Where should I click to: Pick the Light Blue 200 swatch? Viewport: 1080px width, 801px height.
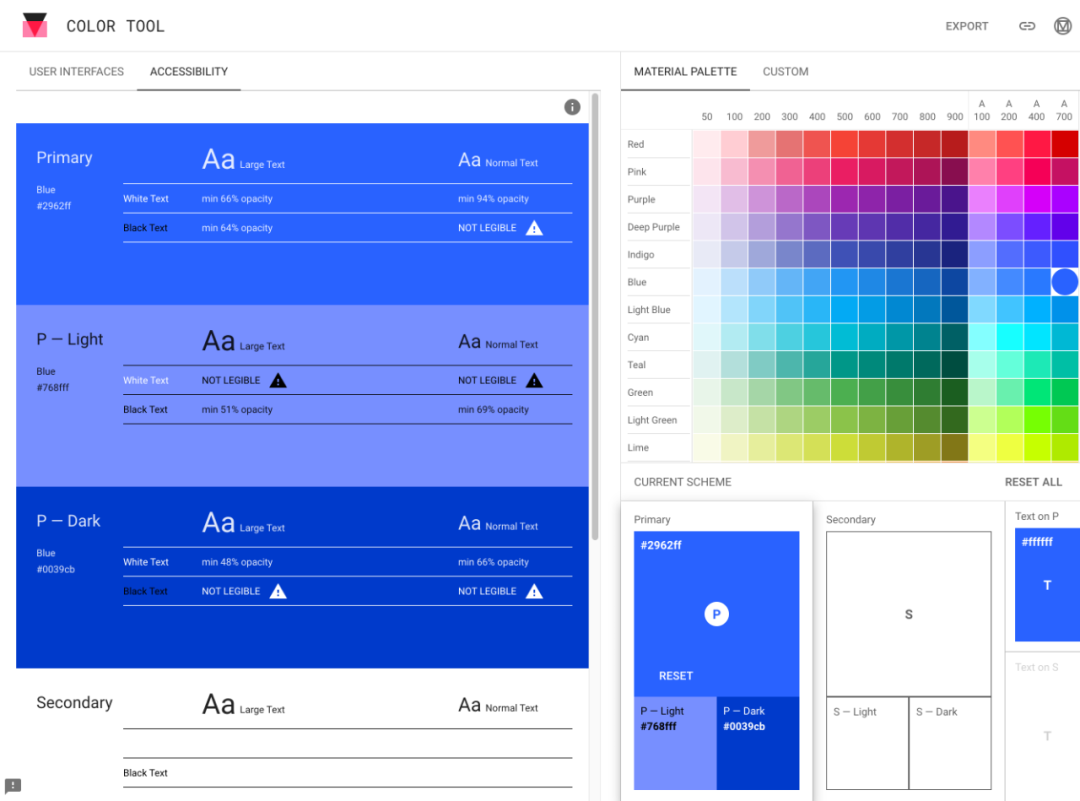[762, 309]
